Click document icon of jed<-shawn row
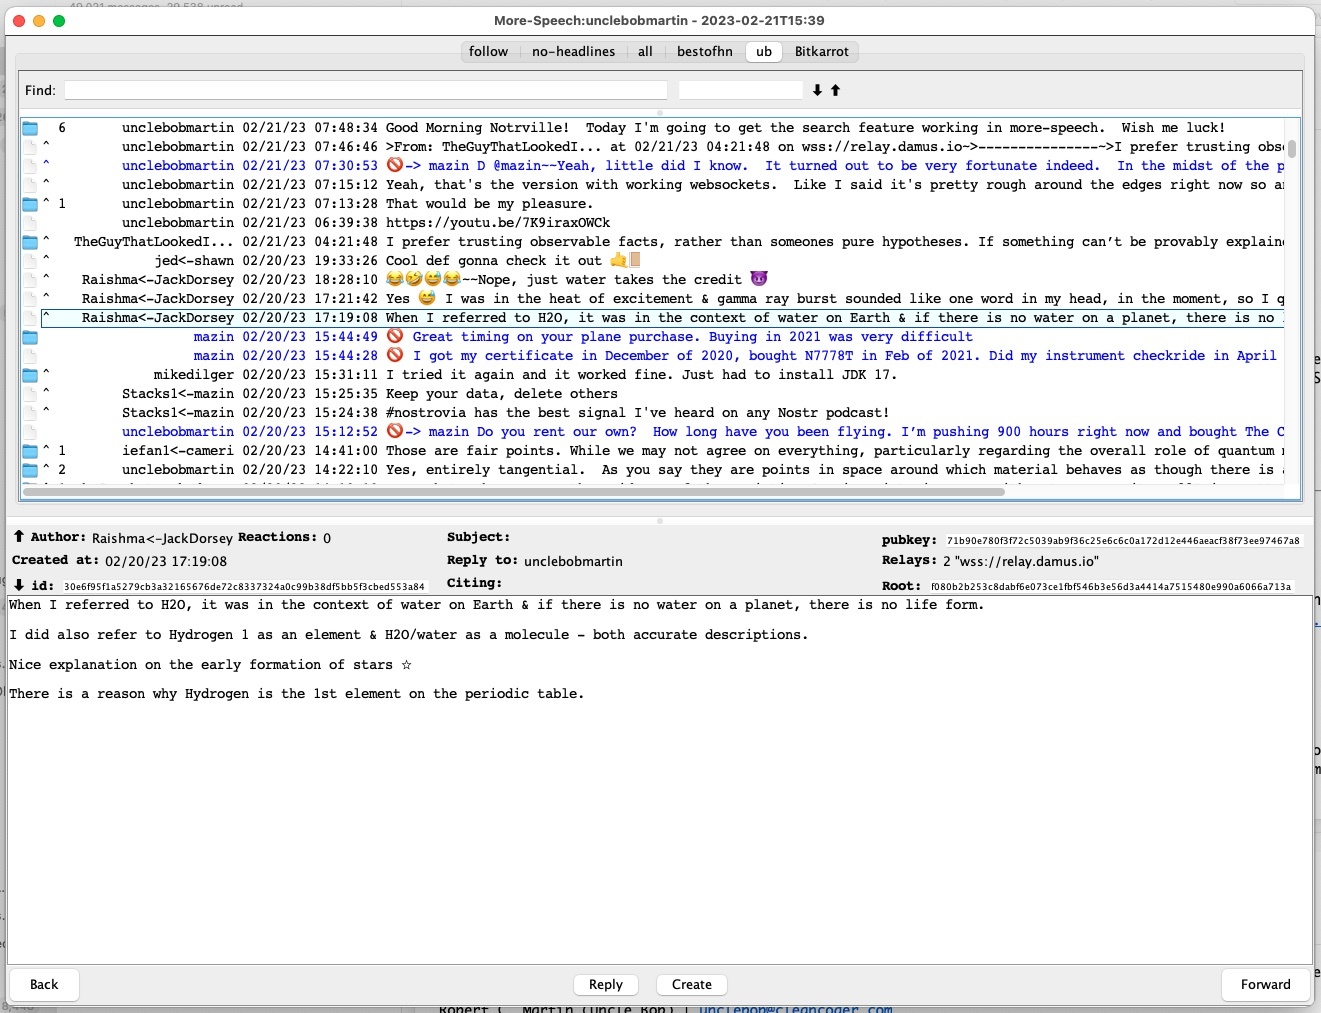The image size is (1321, 1013). point(30,261)
